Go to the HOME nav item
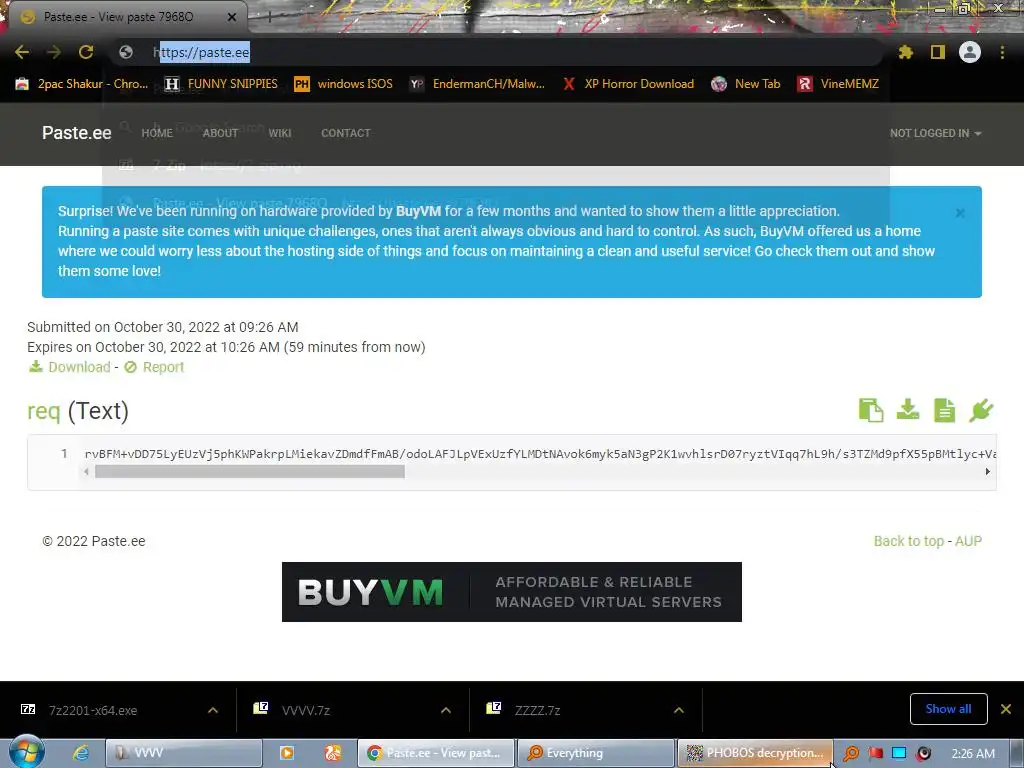This screenshot has height=768, width=1024. click(x=157, y=133)
